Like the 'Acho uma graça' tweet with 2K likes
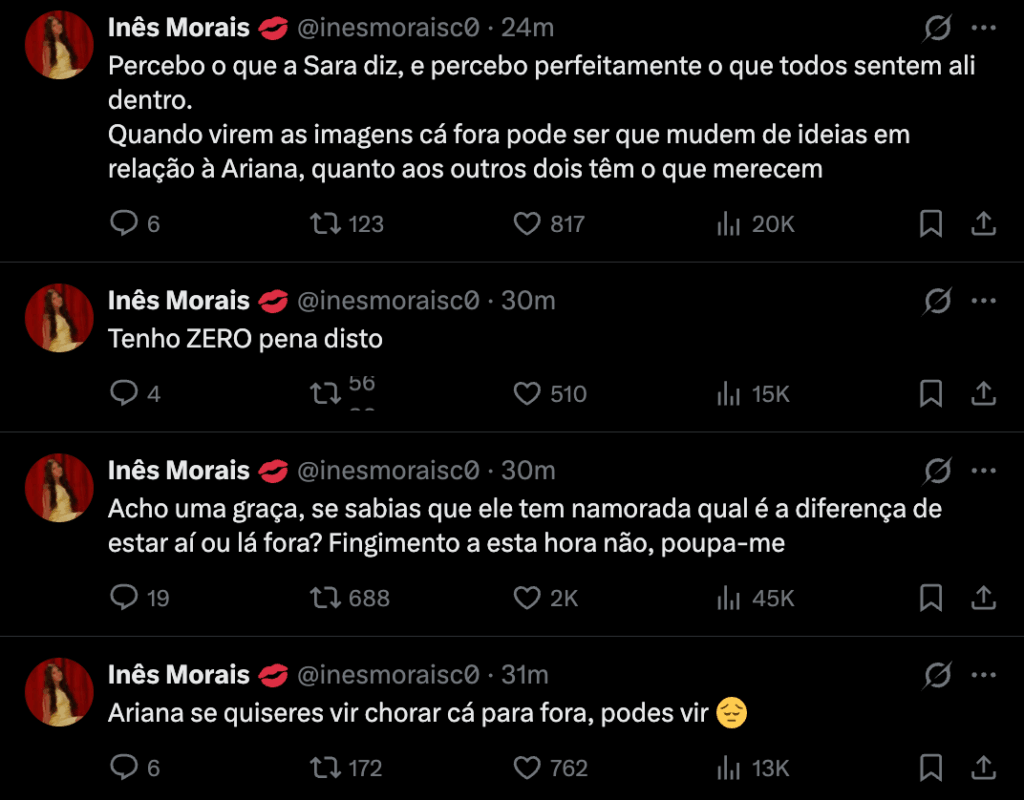This screenshot has width=1024, height=800. point(527,598)
